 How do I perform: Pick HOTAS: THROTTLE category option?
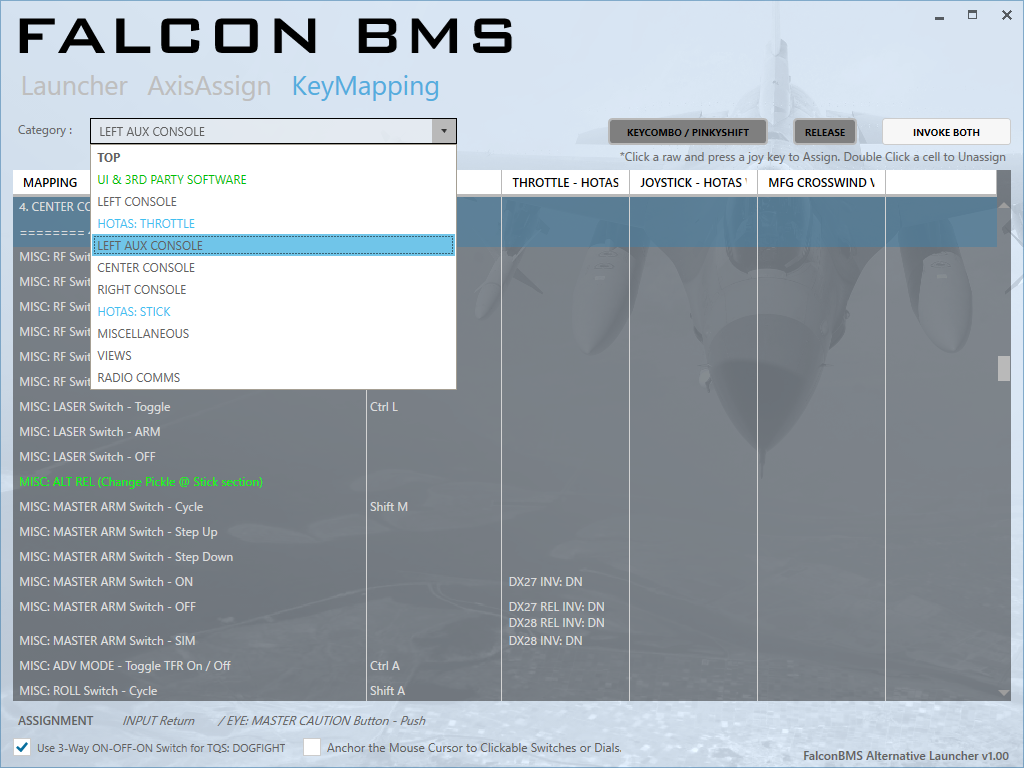tap(273, 223)
